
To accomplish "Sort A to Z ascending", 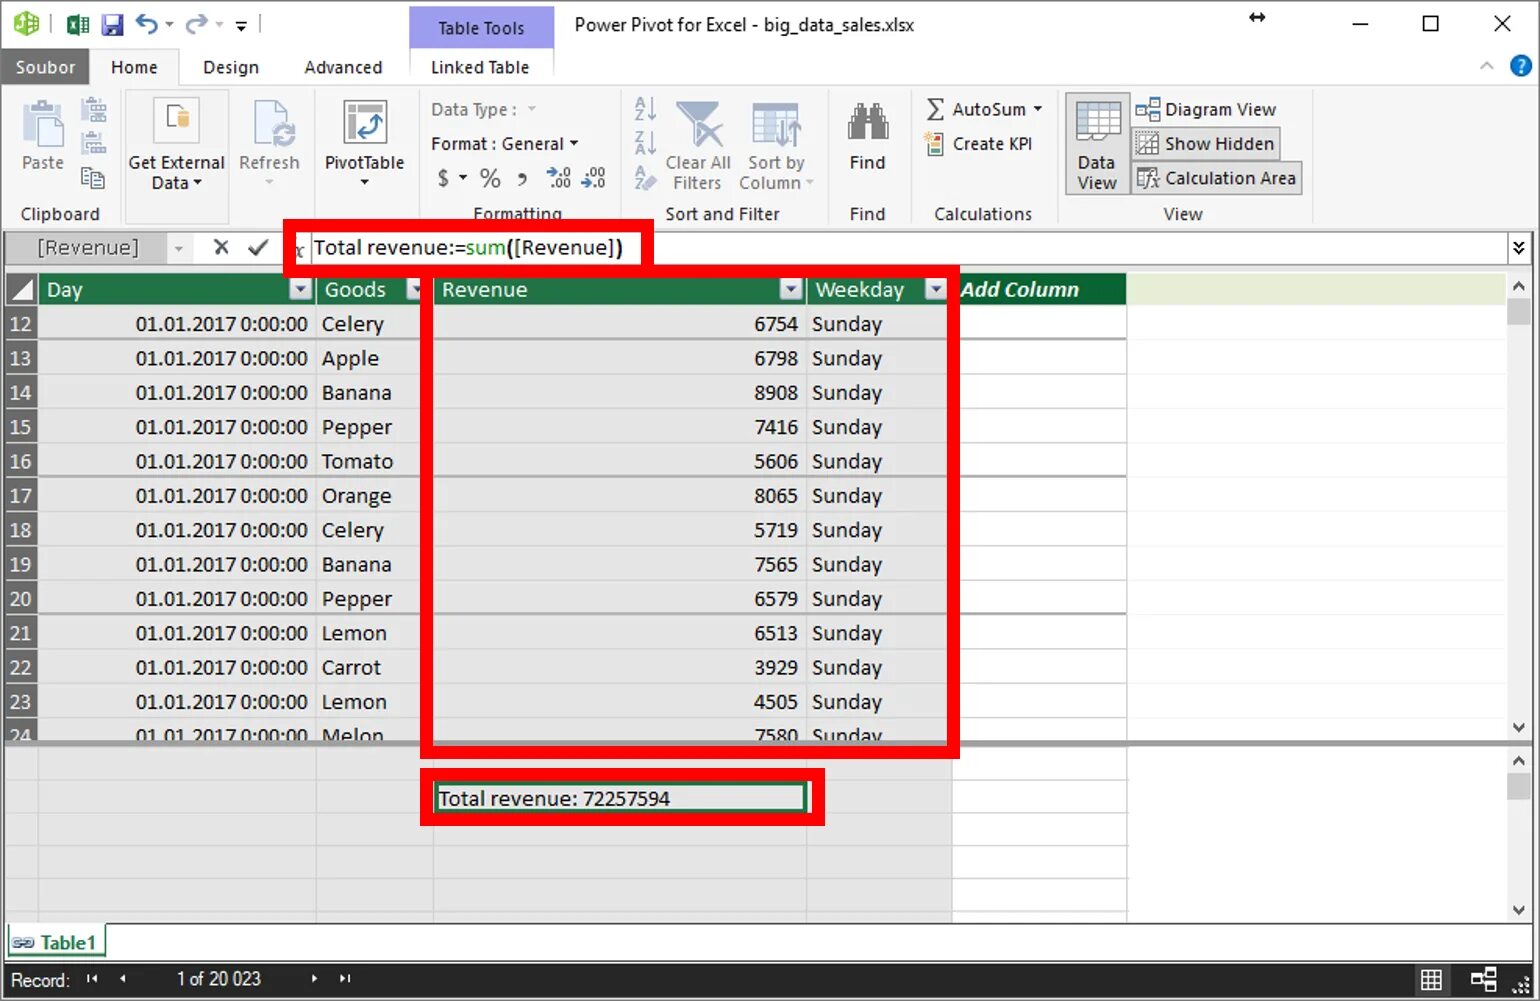I will [x=645, y=109].
